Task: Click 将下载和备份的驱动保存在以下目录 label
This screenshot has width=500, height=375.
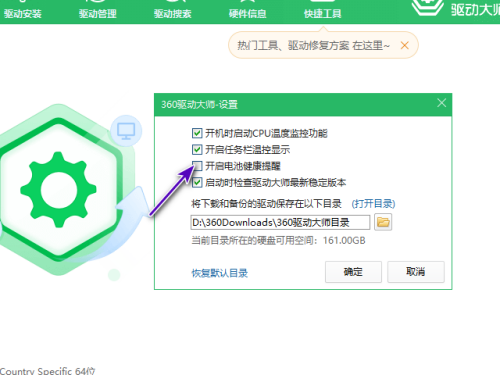Action: pyautogui.click(x=266, y=204)
